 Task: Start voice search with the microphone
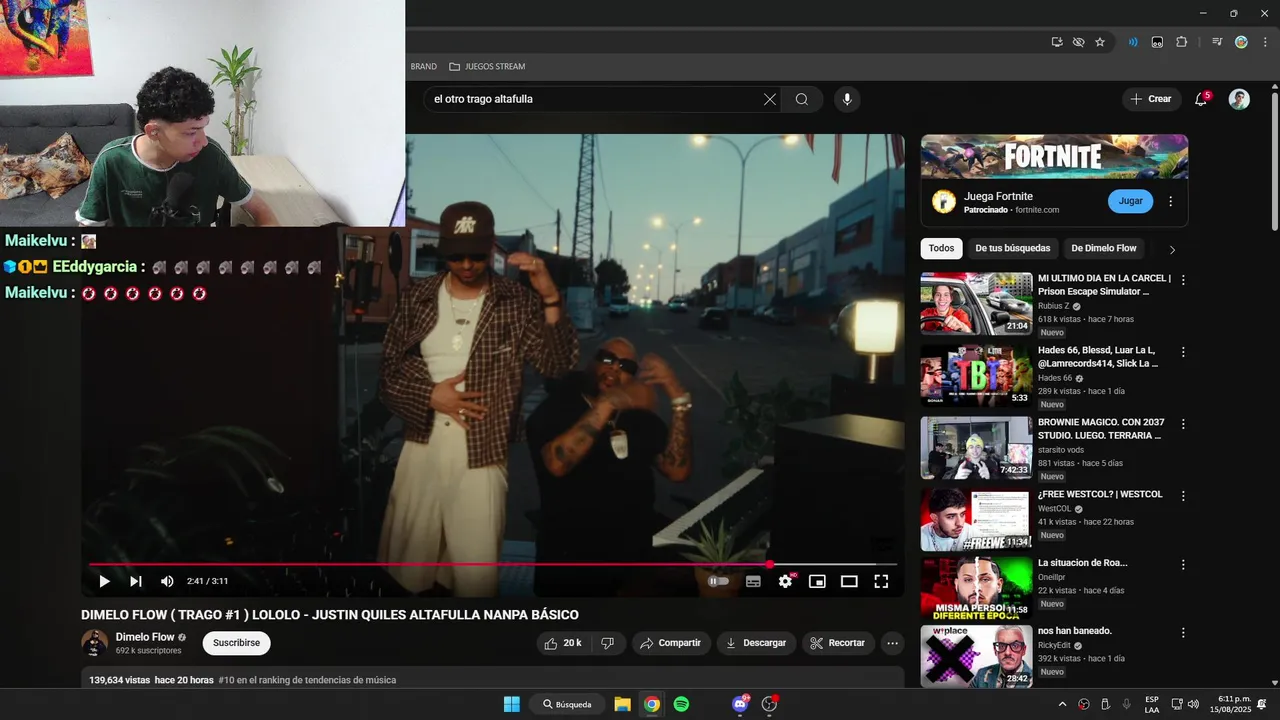click(x=847, y=99)
